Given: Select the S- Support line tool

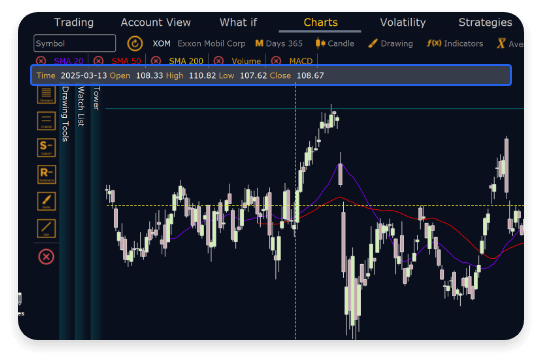Looking at the screenshot, I should [x=46, y=148].
